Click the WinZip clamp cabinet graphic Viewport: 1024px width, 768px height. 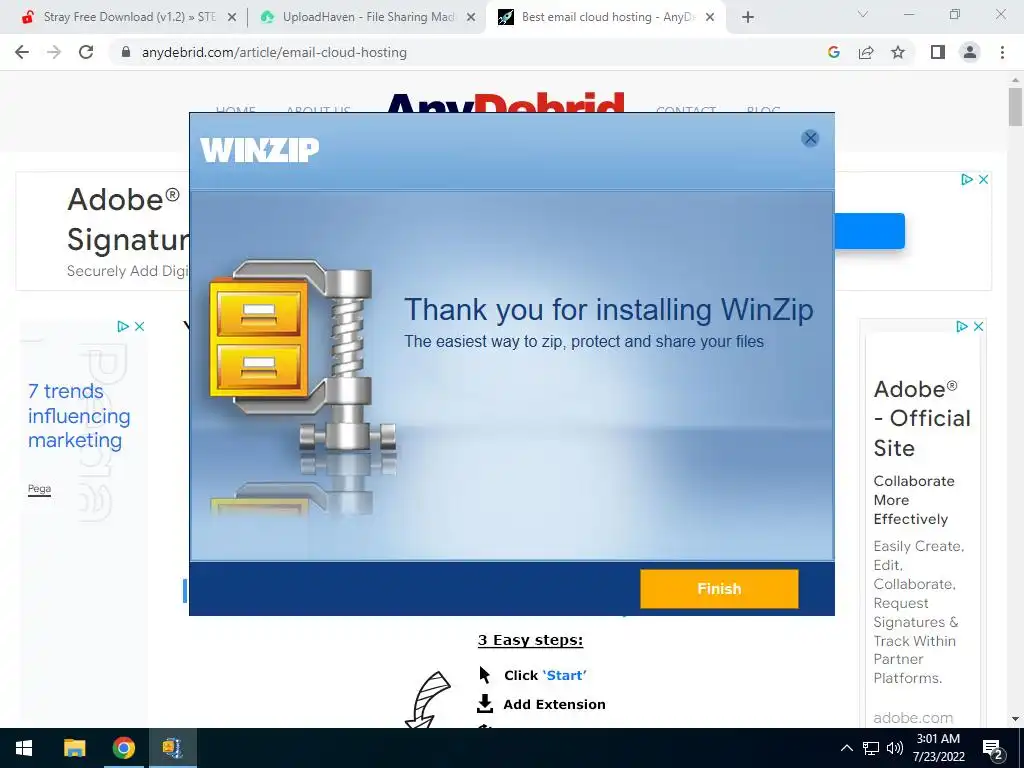click(x=302, y=356)
